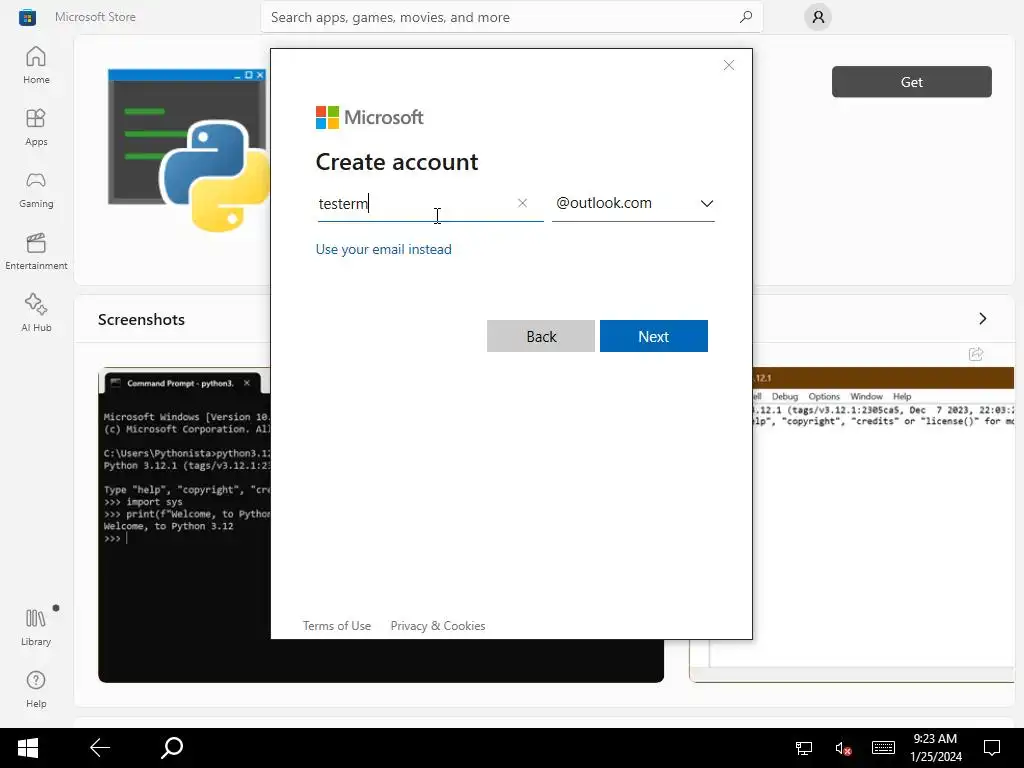Open the network status tray icon
Screen dimensions: 1024x768
[803, 748]
